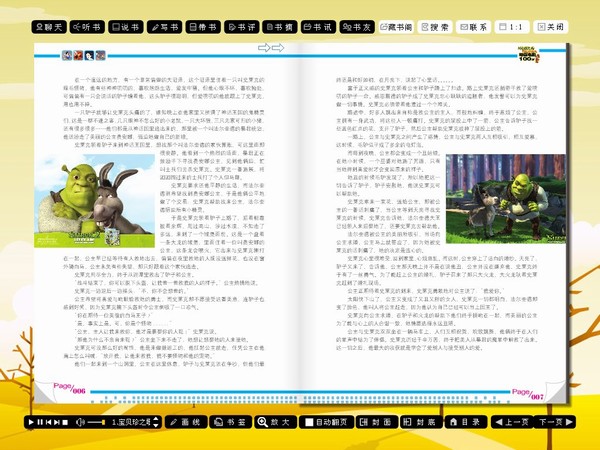This screenshot has height=450, width=600.
Task: Click the second thumbnail icon in the page header
Action: (78, 55)
